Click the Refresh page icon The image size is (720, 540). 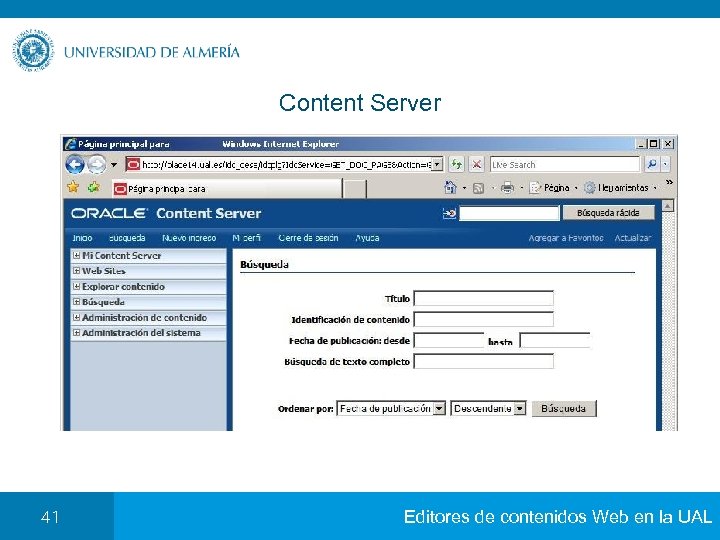[x=456, y=164]
